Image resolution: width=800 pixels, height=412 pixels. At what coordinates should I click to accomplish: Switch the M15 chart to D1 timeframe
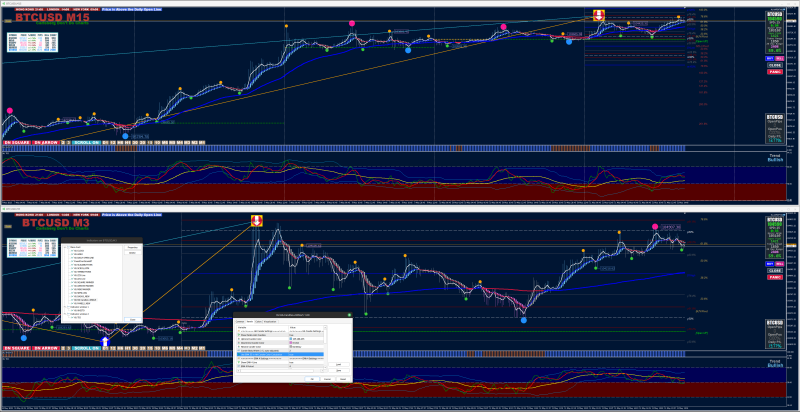pyautogui.click(x=105, y=143)
